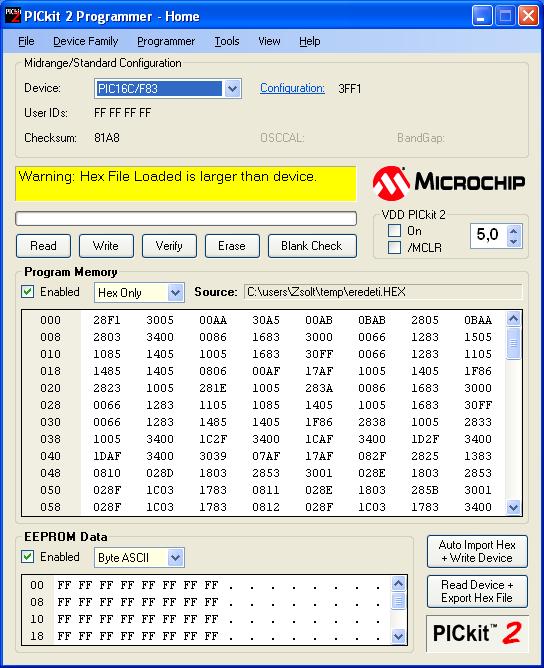This screenshot has height=668, width=544.
Task: Click address label 038 in Program Memory
Action: pyautogui.click(x=50, y=439)
